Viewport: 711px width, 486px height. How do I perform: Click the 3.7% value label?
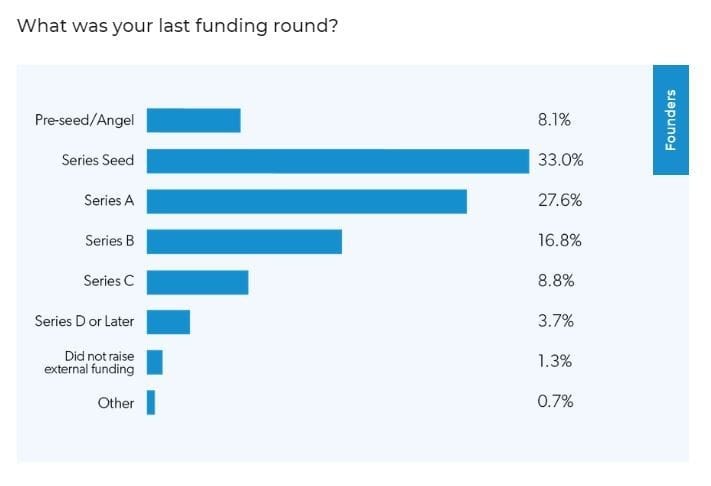[556, 321]
